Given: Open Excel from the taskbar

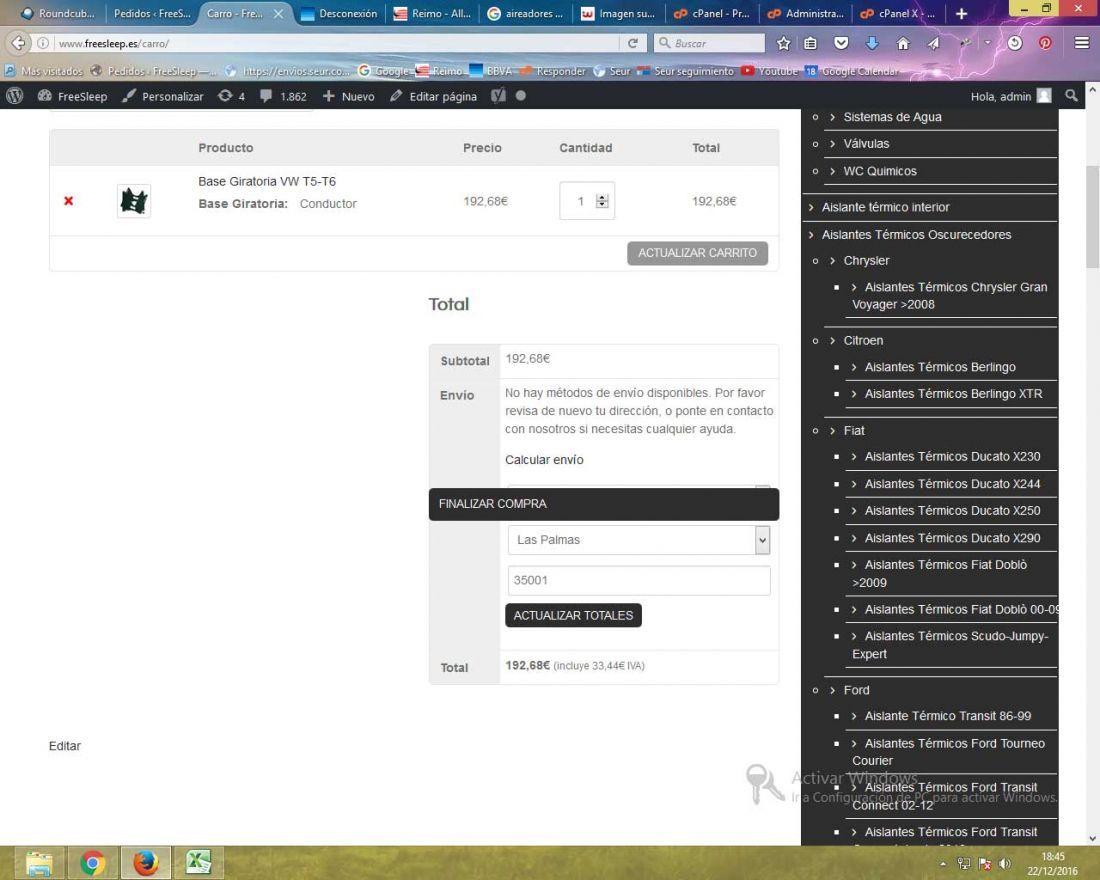Looking at the screenshot, I should pos(199,862).
